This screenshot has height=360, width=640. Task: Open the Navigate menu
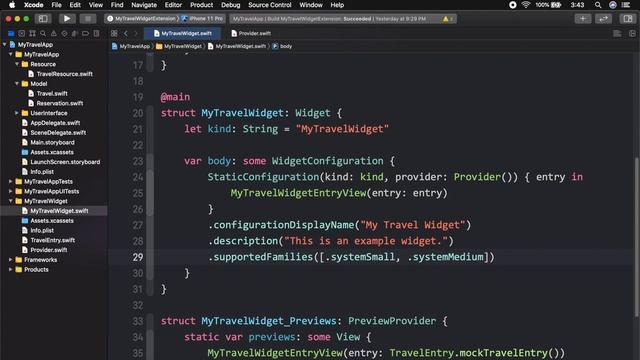pos(144,5)
